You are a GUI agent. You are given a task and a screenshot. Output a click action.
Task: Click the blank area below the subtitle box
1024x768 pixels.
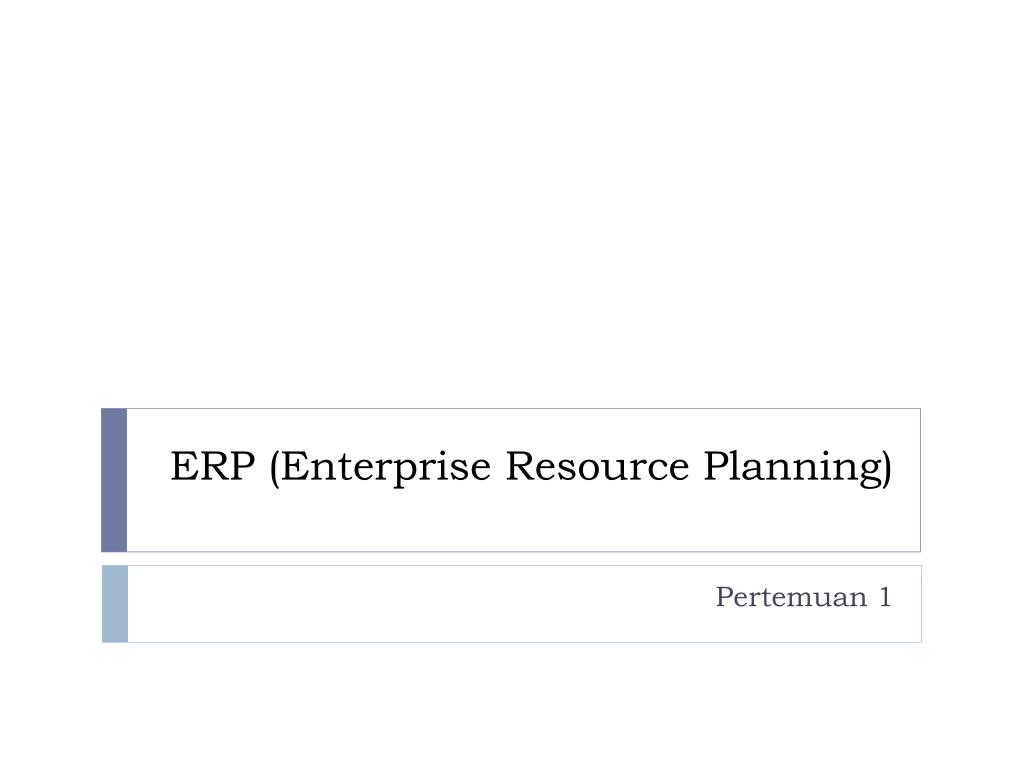pos(512,705)
